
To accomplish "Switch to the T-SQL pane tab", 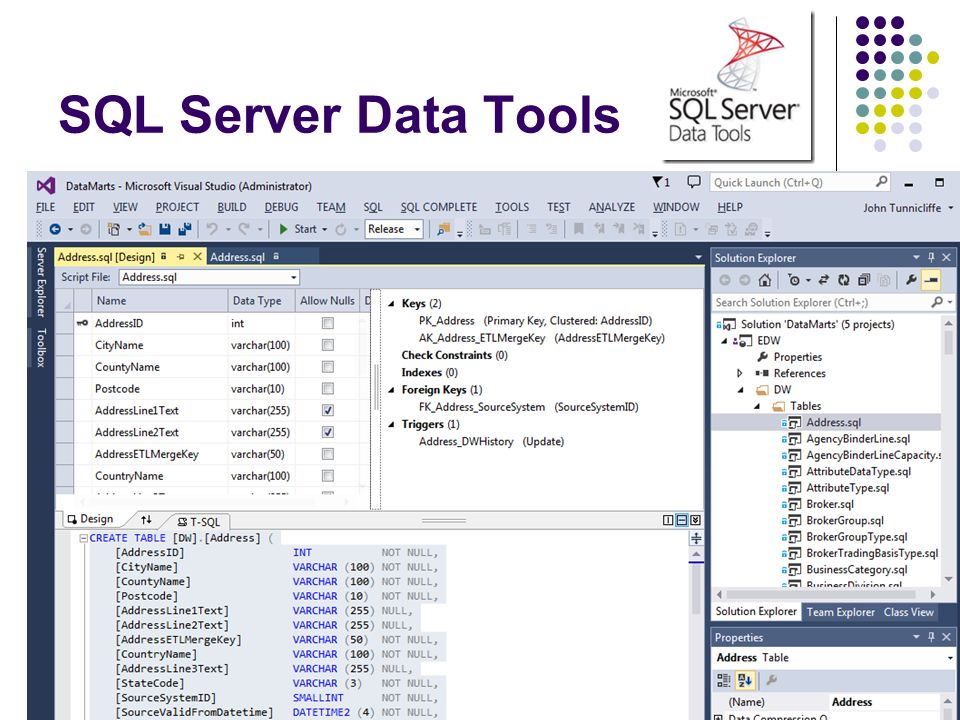I will click(199, 522).
